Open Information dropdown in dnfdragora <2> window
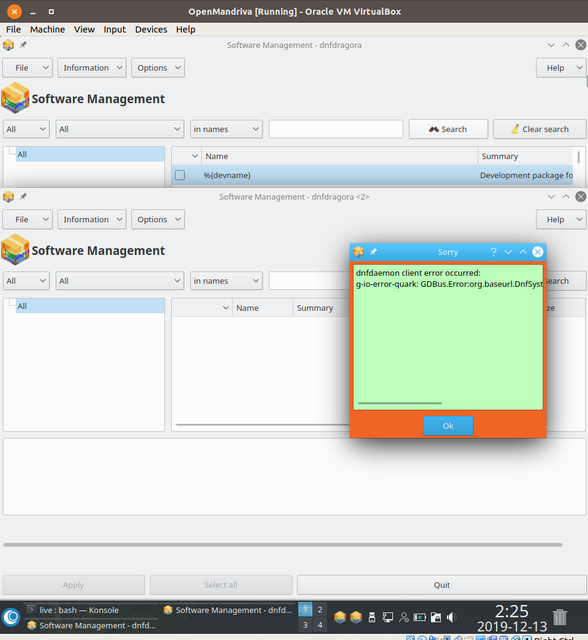This screenshot has width=588, height=640. tap(92, 220)
